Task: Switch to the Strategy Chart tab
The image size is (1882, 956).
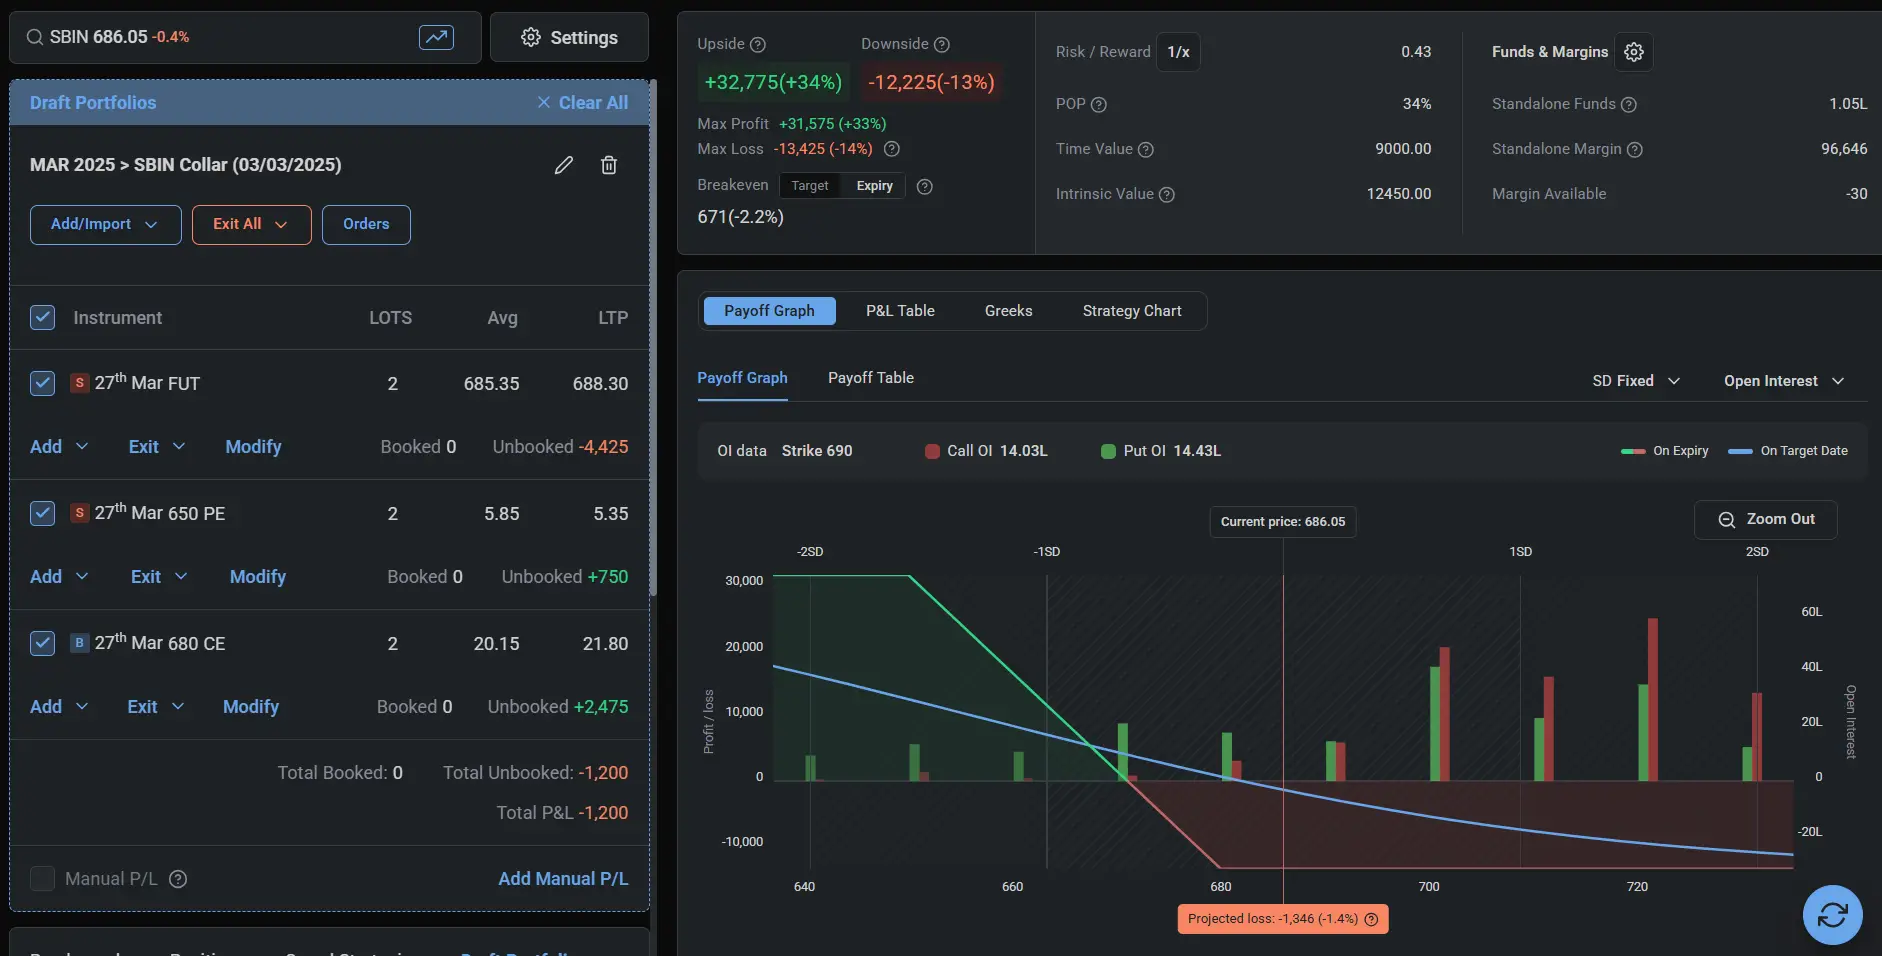Action: 1132,311
